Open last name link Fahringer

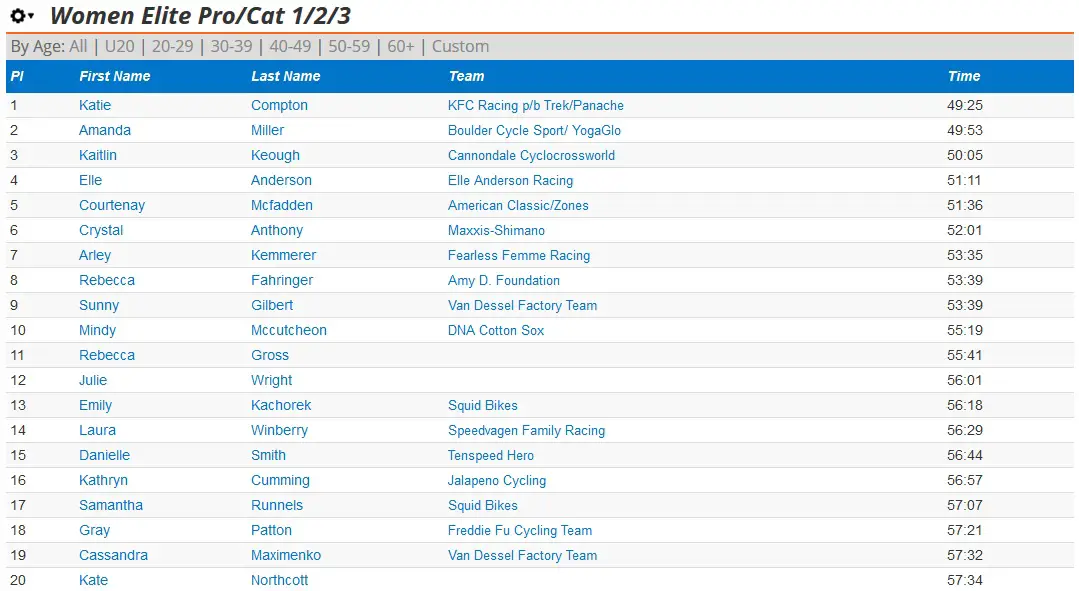[282, 280]
